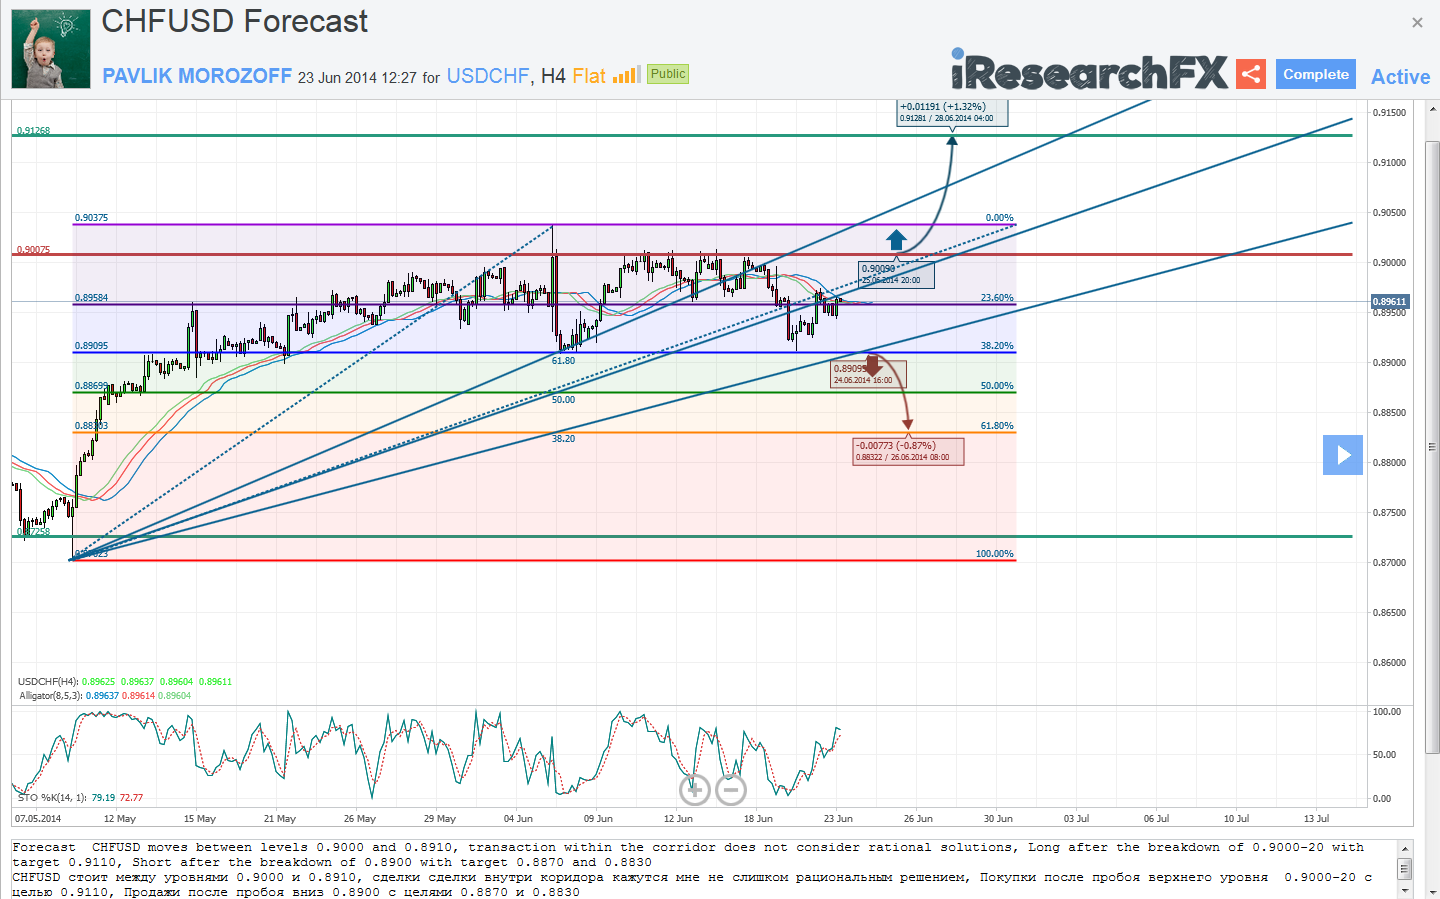Image resolution: width=1440 pixels, height=899 pixels.
Task: Zoom out with the minus circle
Action: 731,790
